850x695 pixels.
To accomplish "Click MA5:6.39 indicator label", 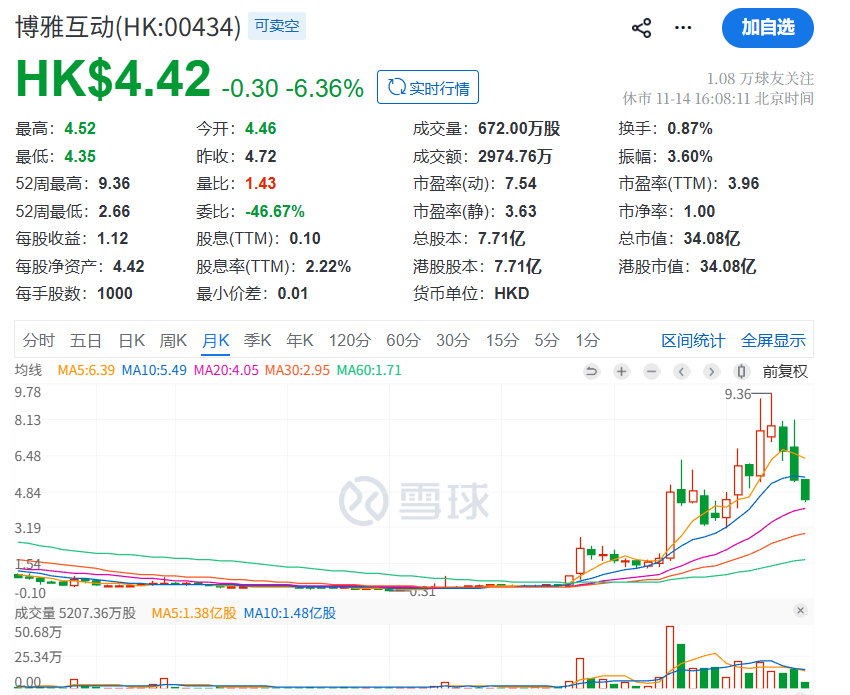I will tap(86, 370).
